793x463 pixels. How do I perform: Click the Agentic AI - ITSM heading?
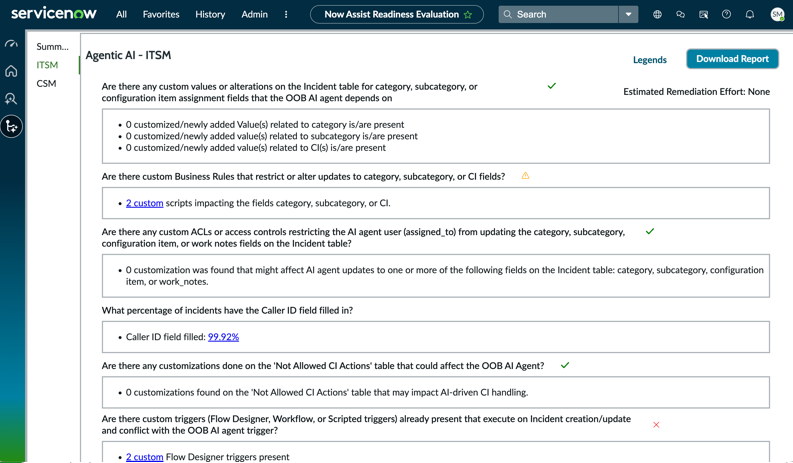click(128, 55)
